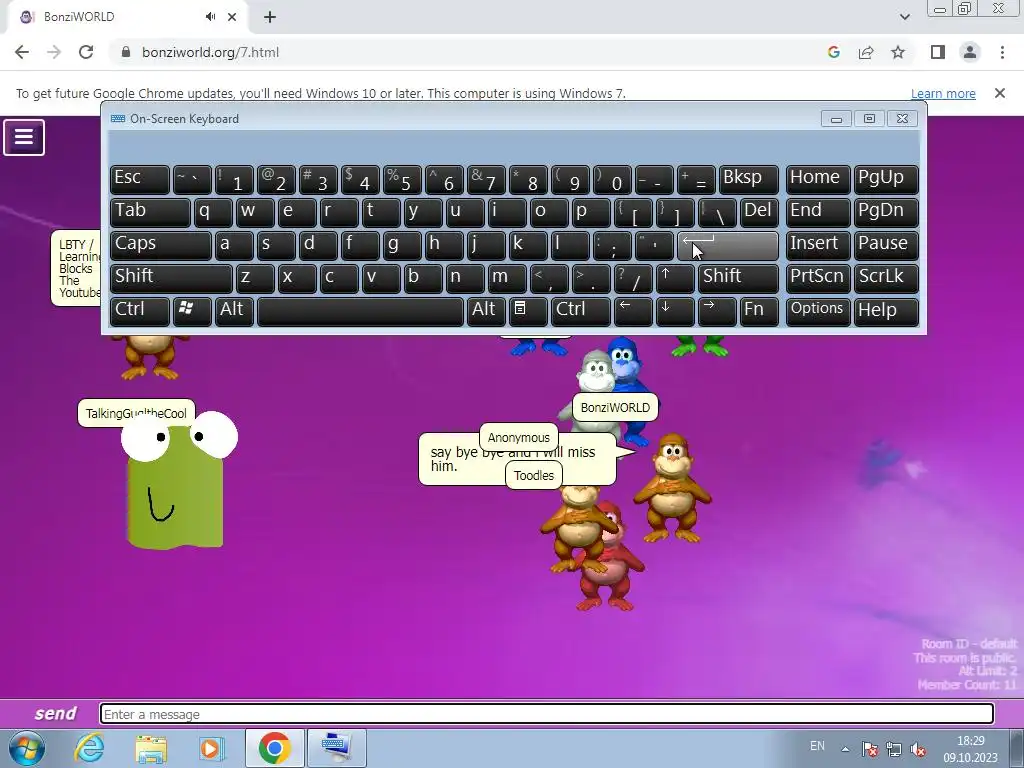This screenshot has height=768, width=1024.
Task: Open the Windows Start button
Action: point(27,748)
